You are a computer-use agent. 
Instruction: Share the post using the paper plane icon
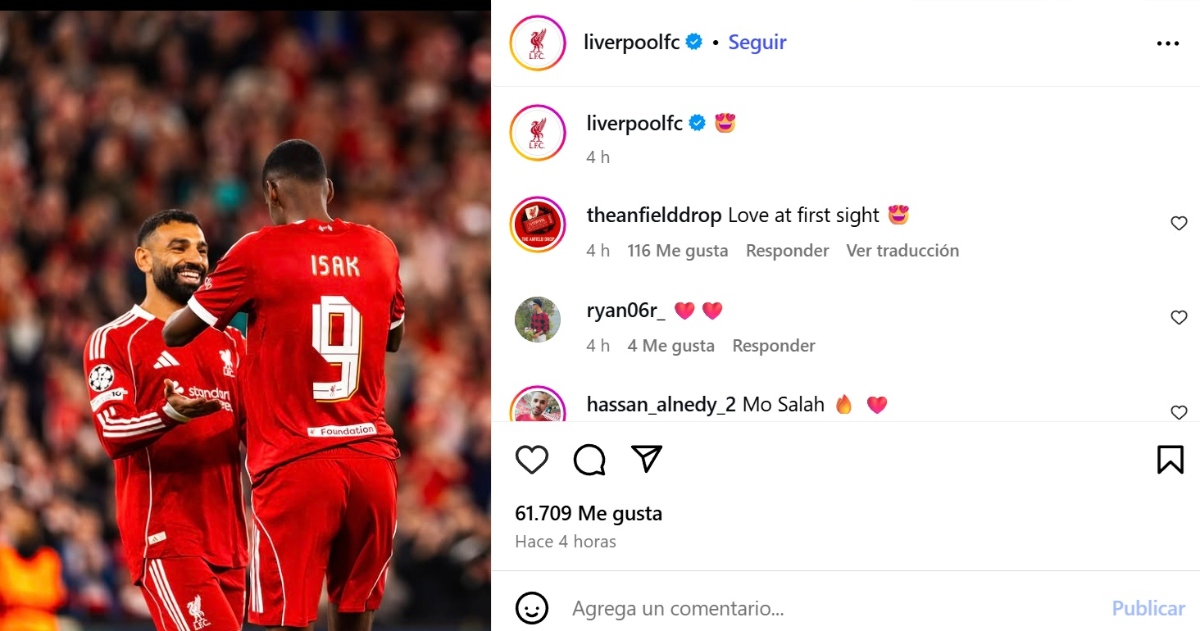coord(647,458)
